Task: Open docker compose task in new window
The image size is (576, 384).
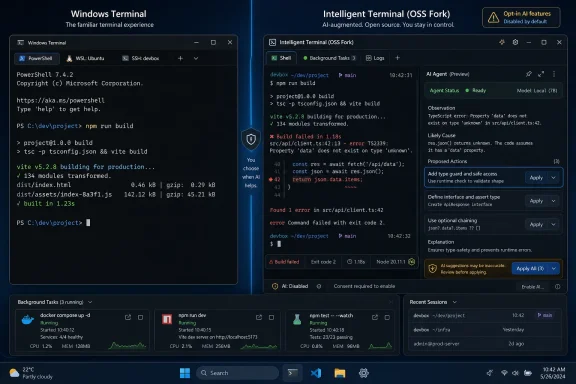Action: 128,317
